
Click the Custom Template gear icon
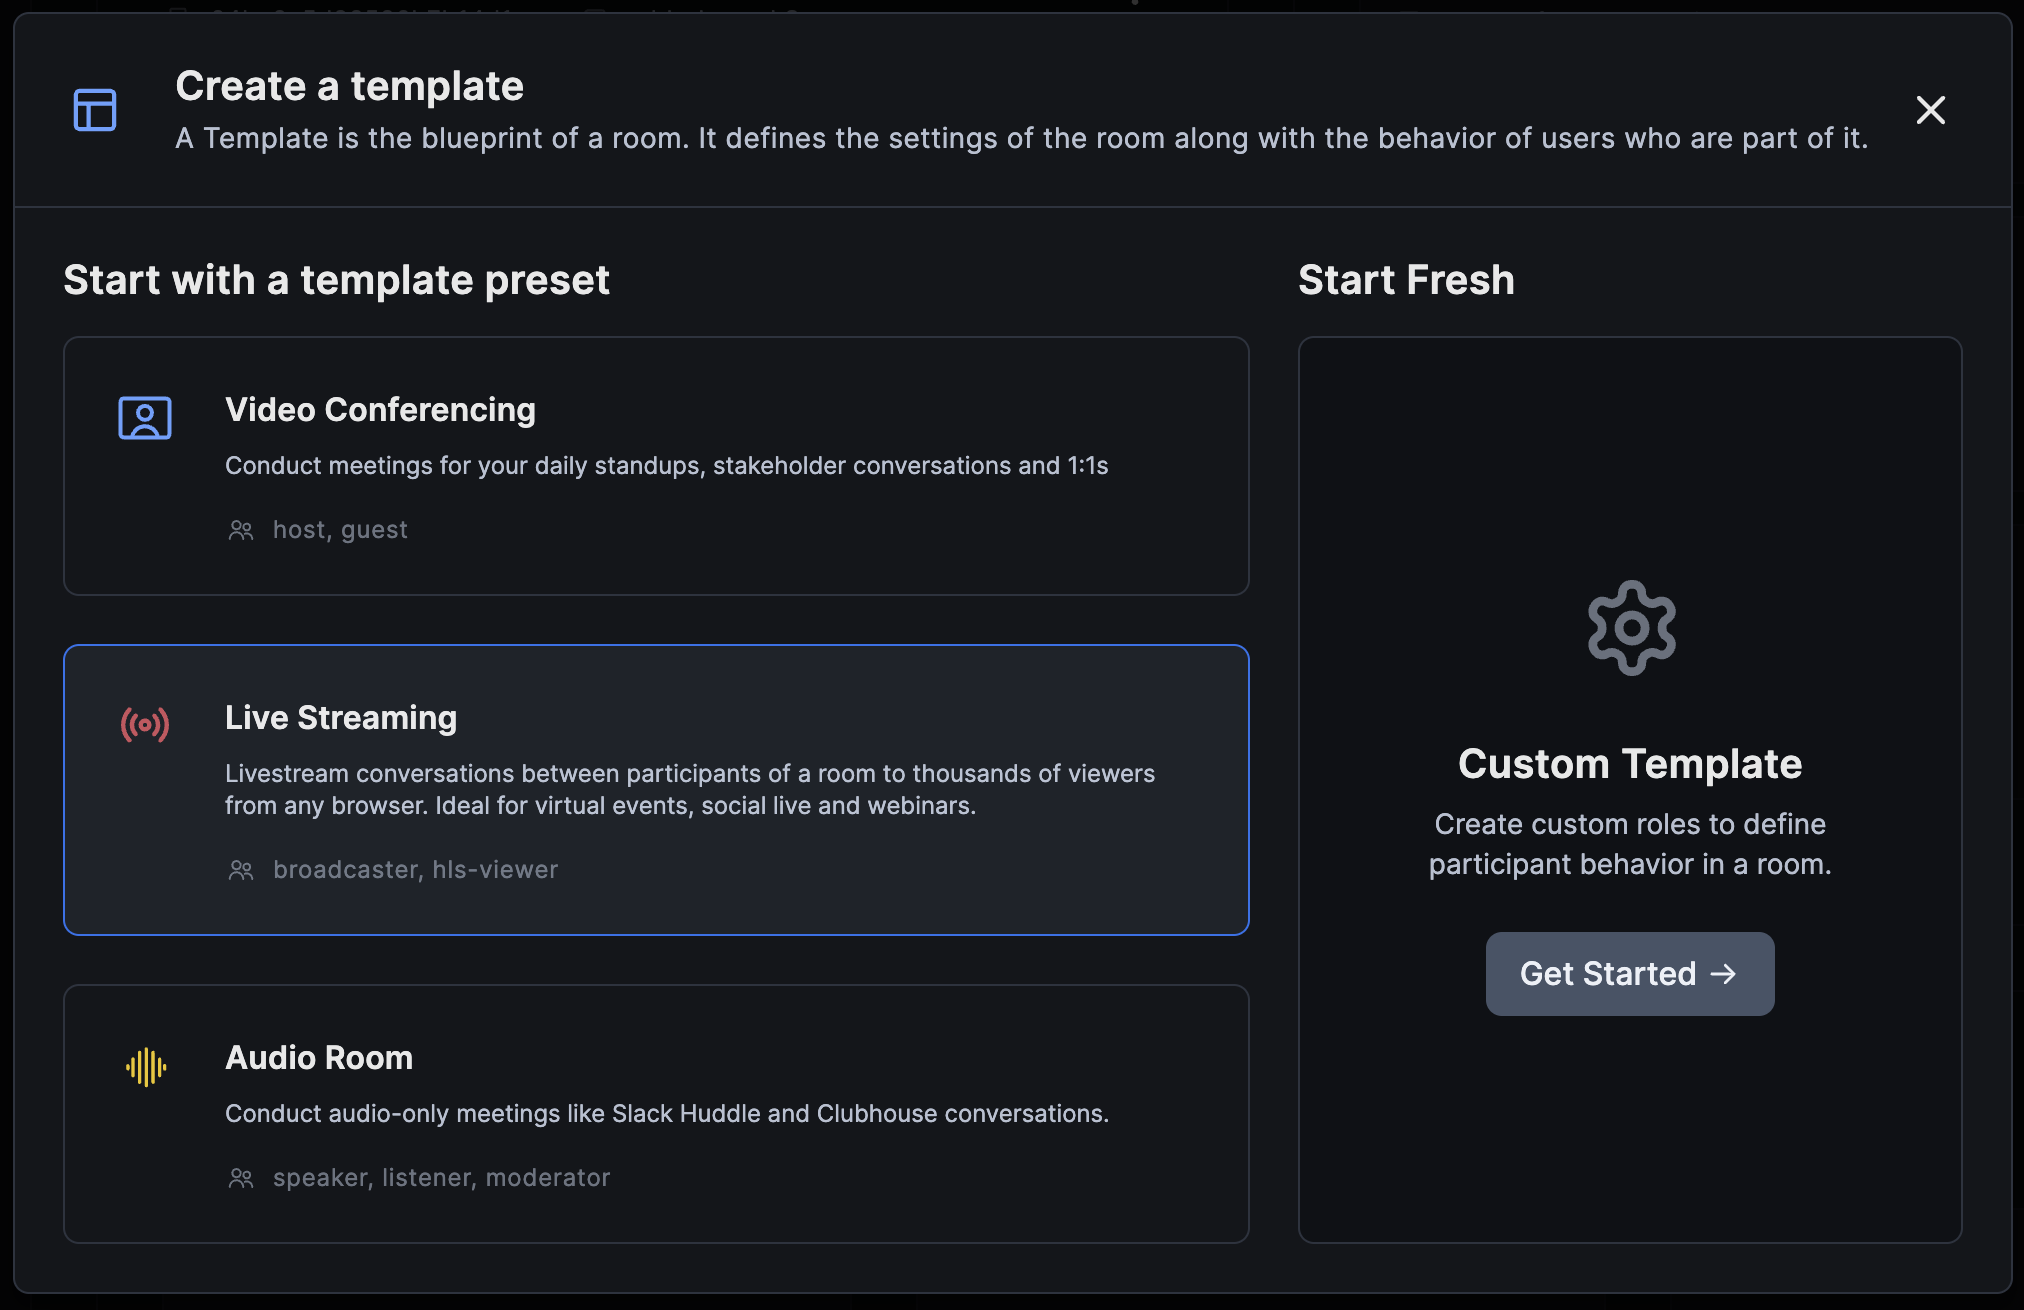click(1631, 628)
